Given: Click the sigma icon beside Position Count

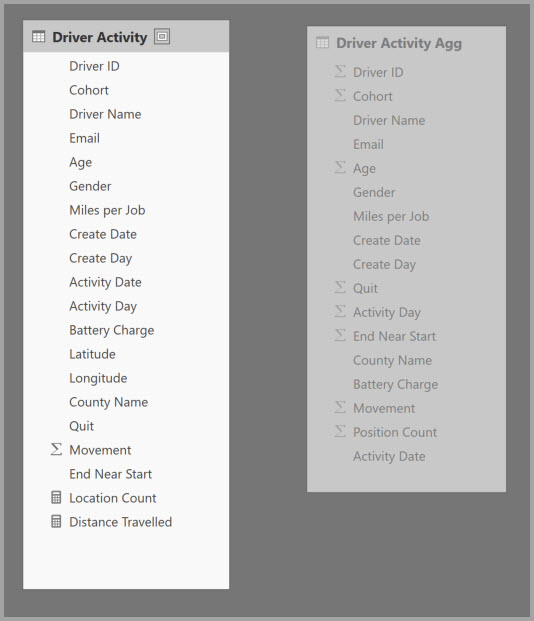Looking at the screenshot, I should pos(340,431).
